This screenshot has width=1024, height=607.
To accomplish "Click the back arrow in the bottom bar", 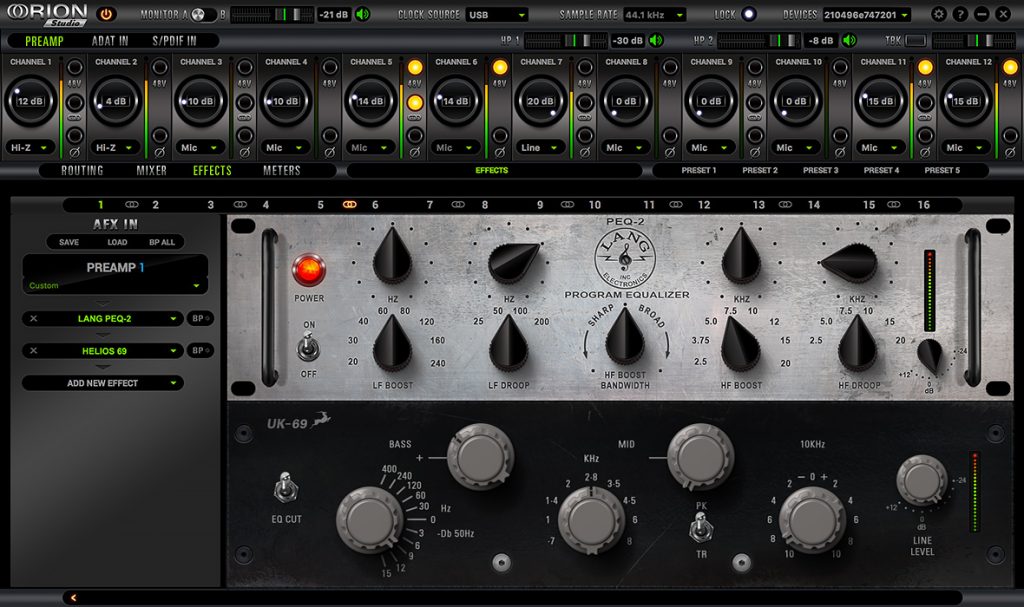I will point(73,597).
